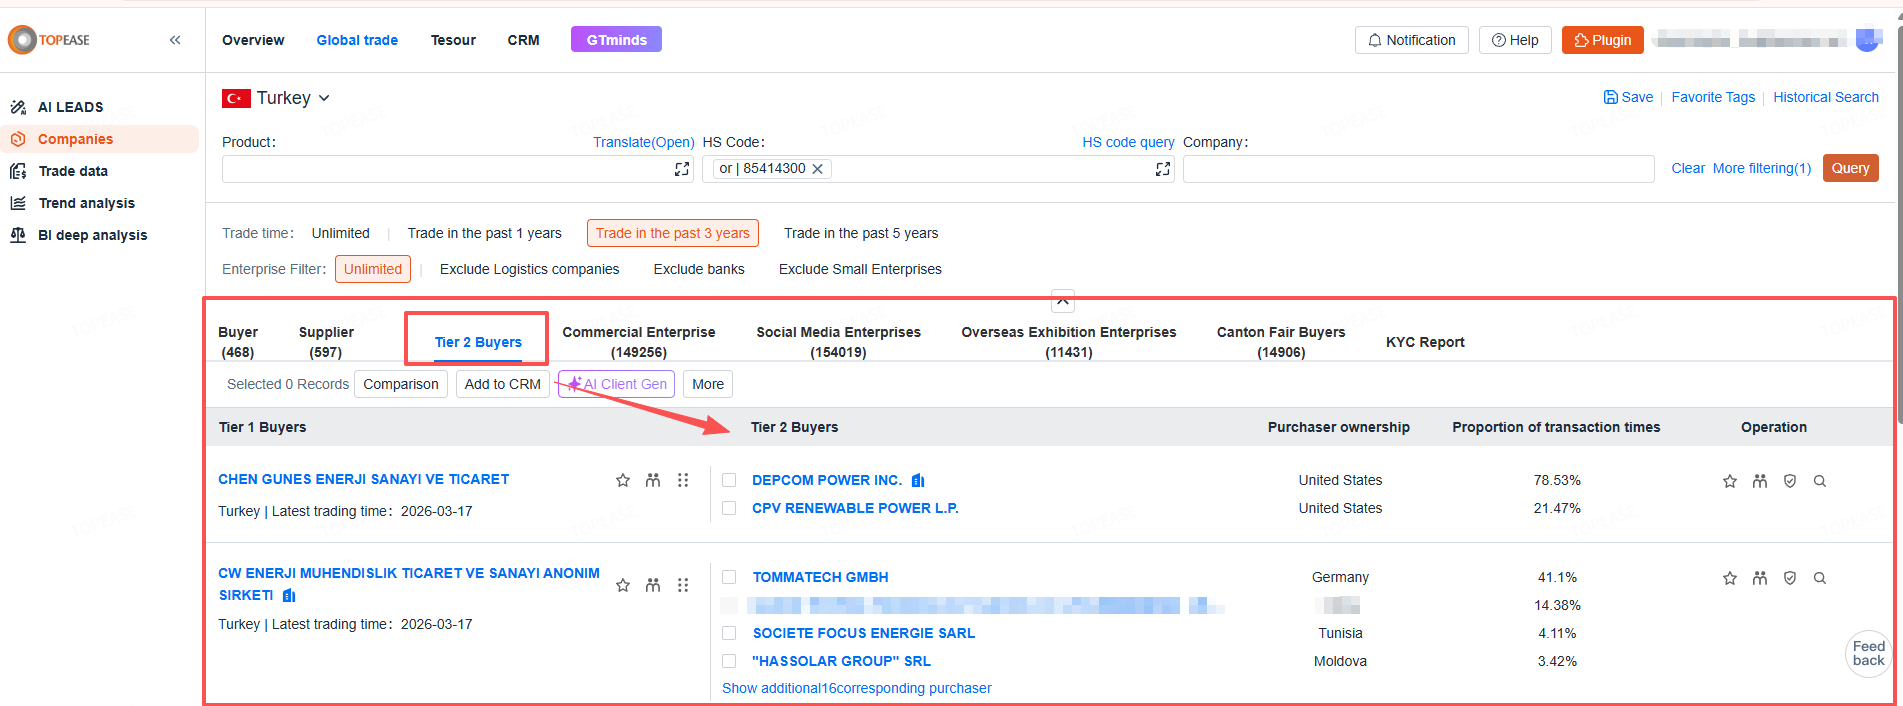Image resolution: width=1903 pixels, height=706 pixels.
Task: Open Commercial Enterprise tab
Action: click(639, 342)
